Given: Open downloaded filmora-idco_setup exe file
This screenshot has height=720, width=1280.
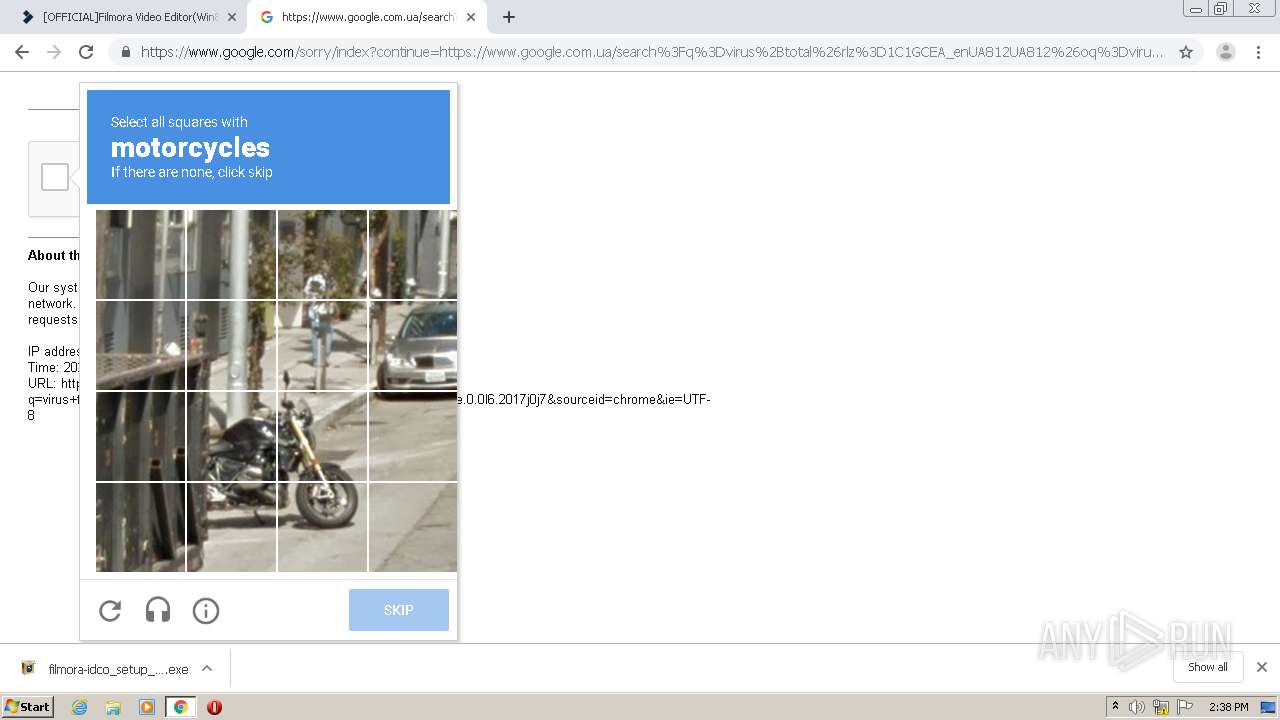Looking at the screenshot, I should point(105,669).
